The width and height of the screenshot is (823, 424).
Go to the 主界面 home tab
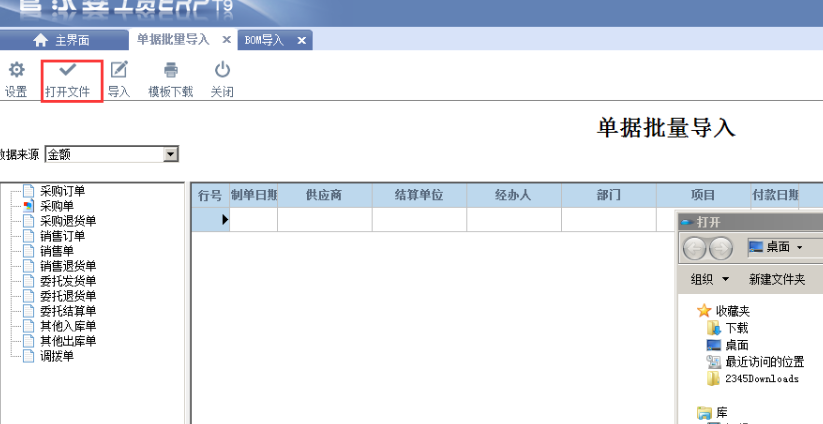tap(64, 40)
